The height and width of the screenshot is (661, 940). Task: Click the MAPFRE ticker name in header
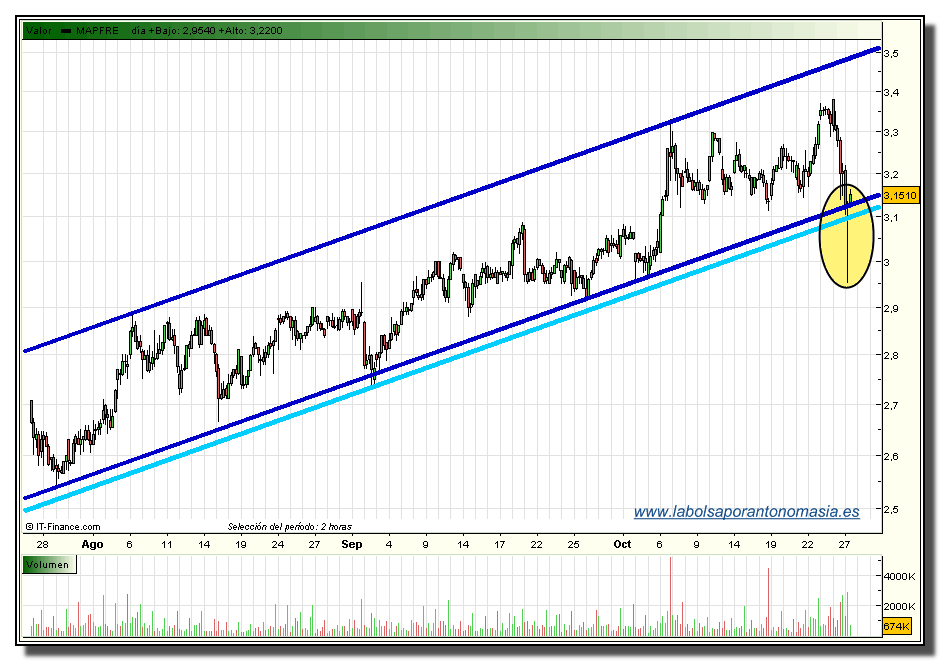tap(97, 31)
